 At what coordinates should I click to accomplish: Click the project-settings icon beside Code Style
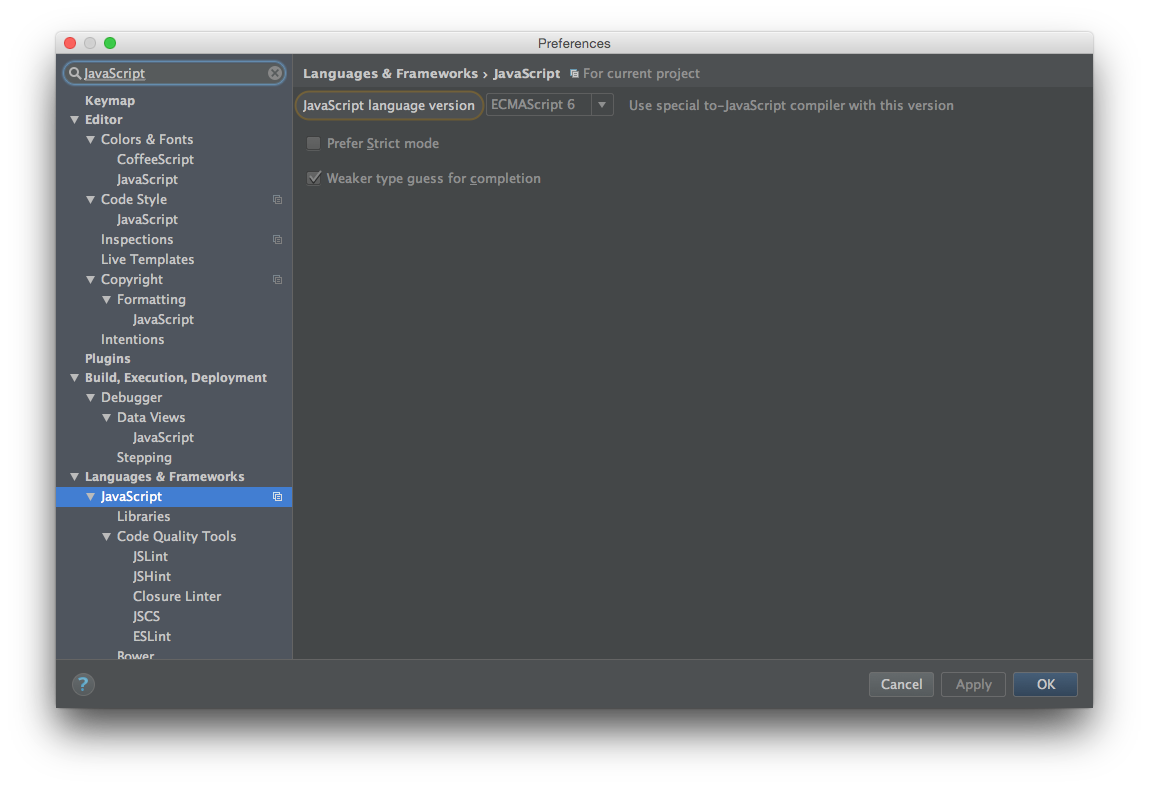pyautogui.click(x=277, y=199)
